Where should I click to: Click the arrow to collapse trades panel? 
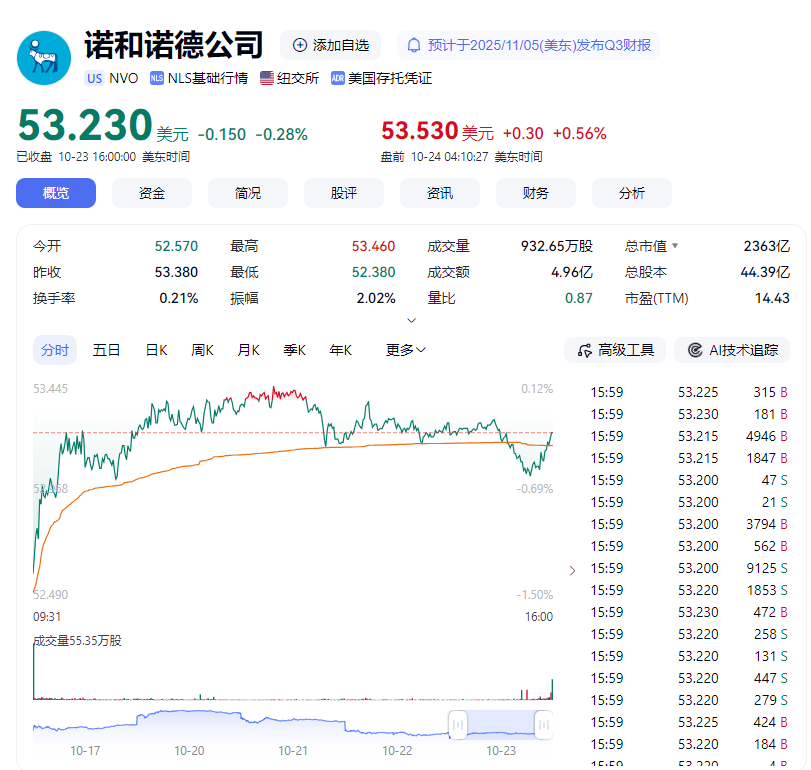[572, 570]
